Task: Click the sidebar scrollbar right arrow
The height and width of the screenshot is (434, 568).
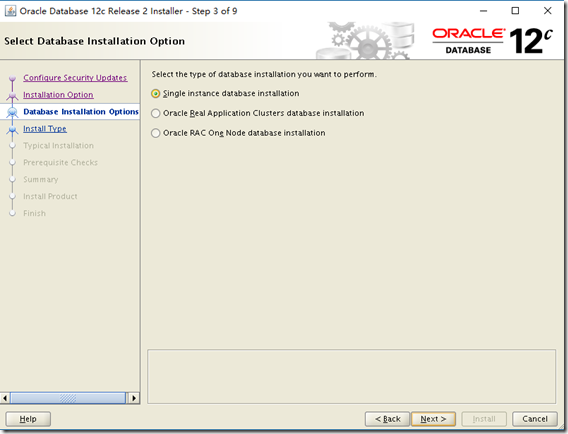Action: click(134, 398)
